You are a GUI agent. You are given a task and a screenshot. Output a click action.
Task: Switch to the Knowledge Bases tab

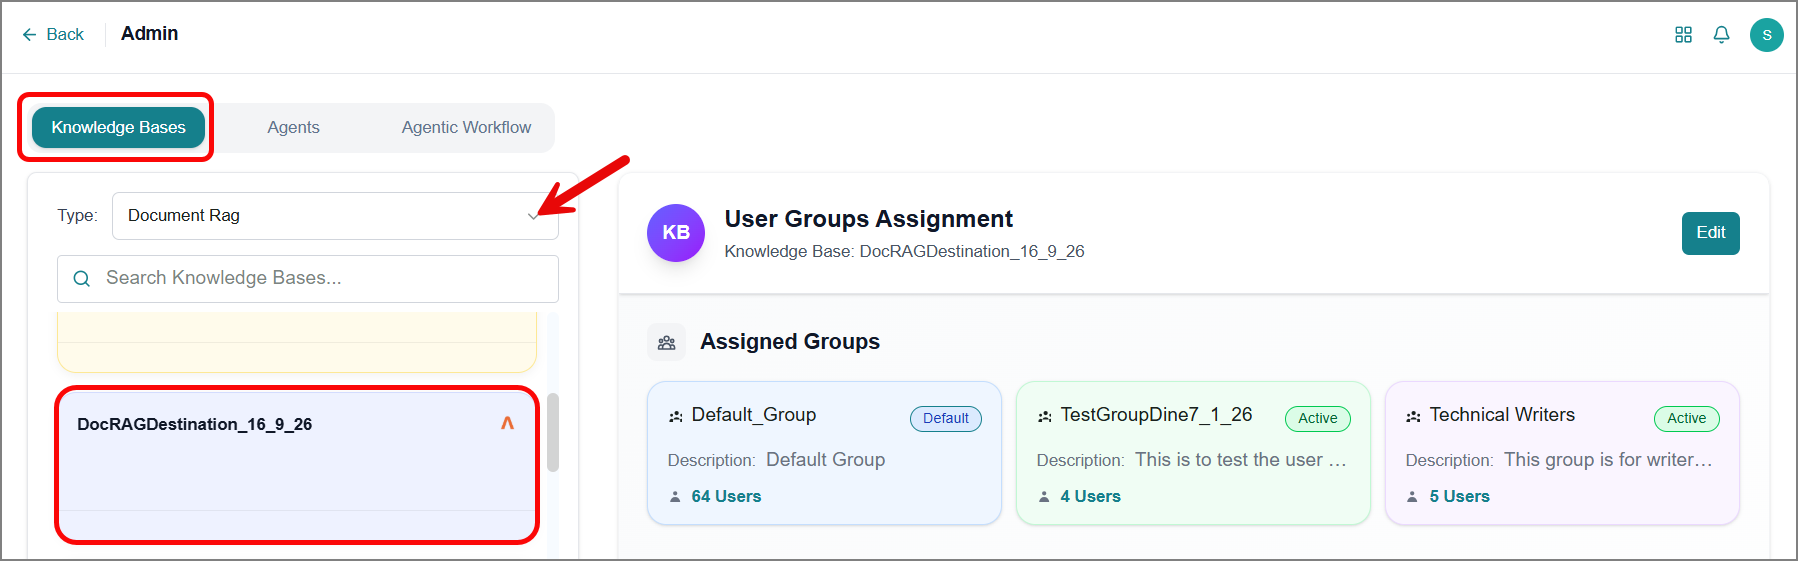tap(118, 127)
